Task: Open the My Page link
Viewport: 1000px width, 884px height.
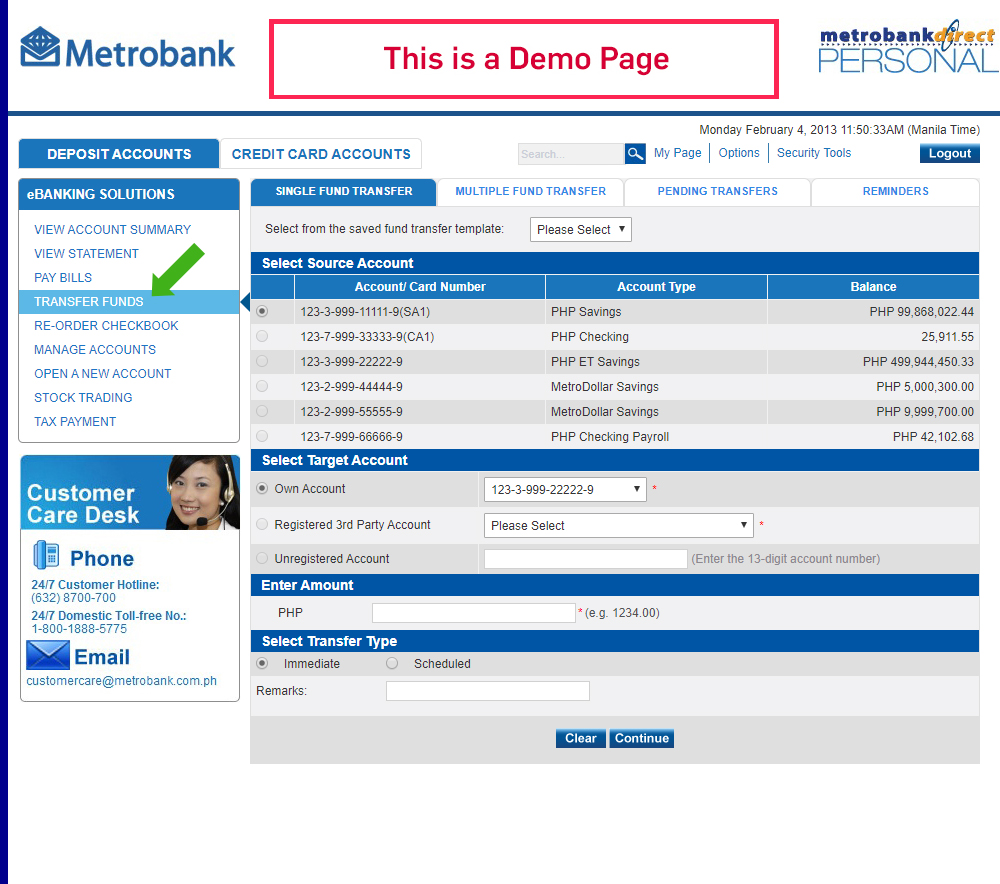Action: [x=677, y=153]
